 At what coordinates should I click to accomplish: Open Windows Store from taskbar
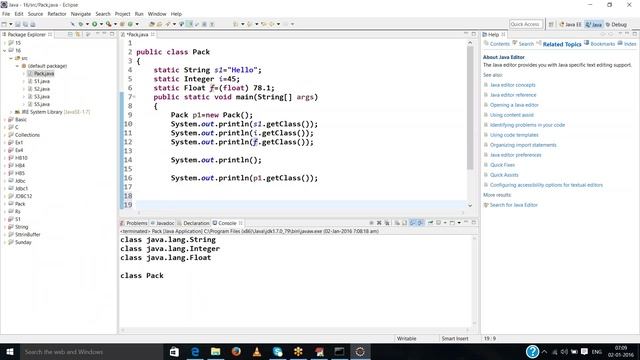[174, 351]
